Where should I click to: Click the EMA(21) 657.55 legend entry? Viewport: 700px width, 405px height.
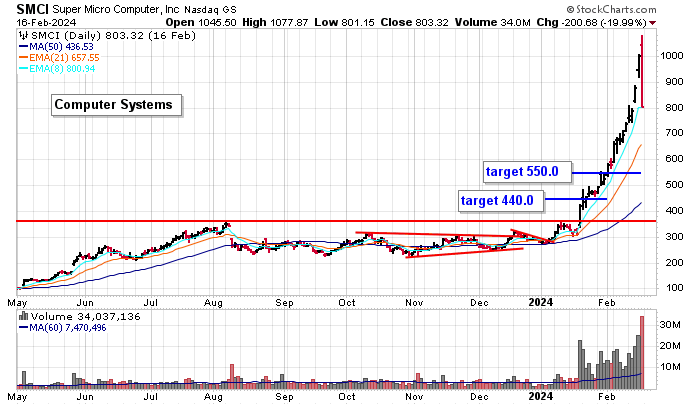(x=59, y=58)
